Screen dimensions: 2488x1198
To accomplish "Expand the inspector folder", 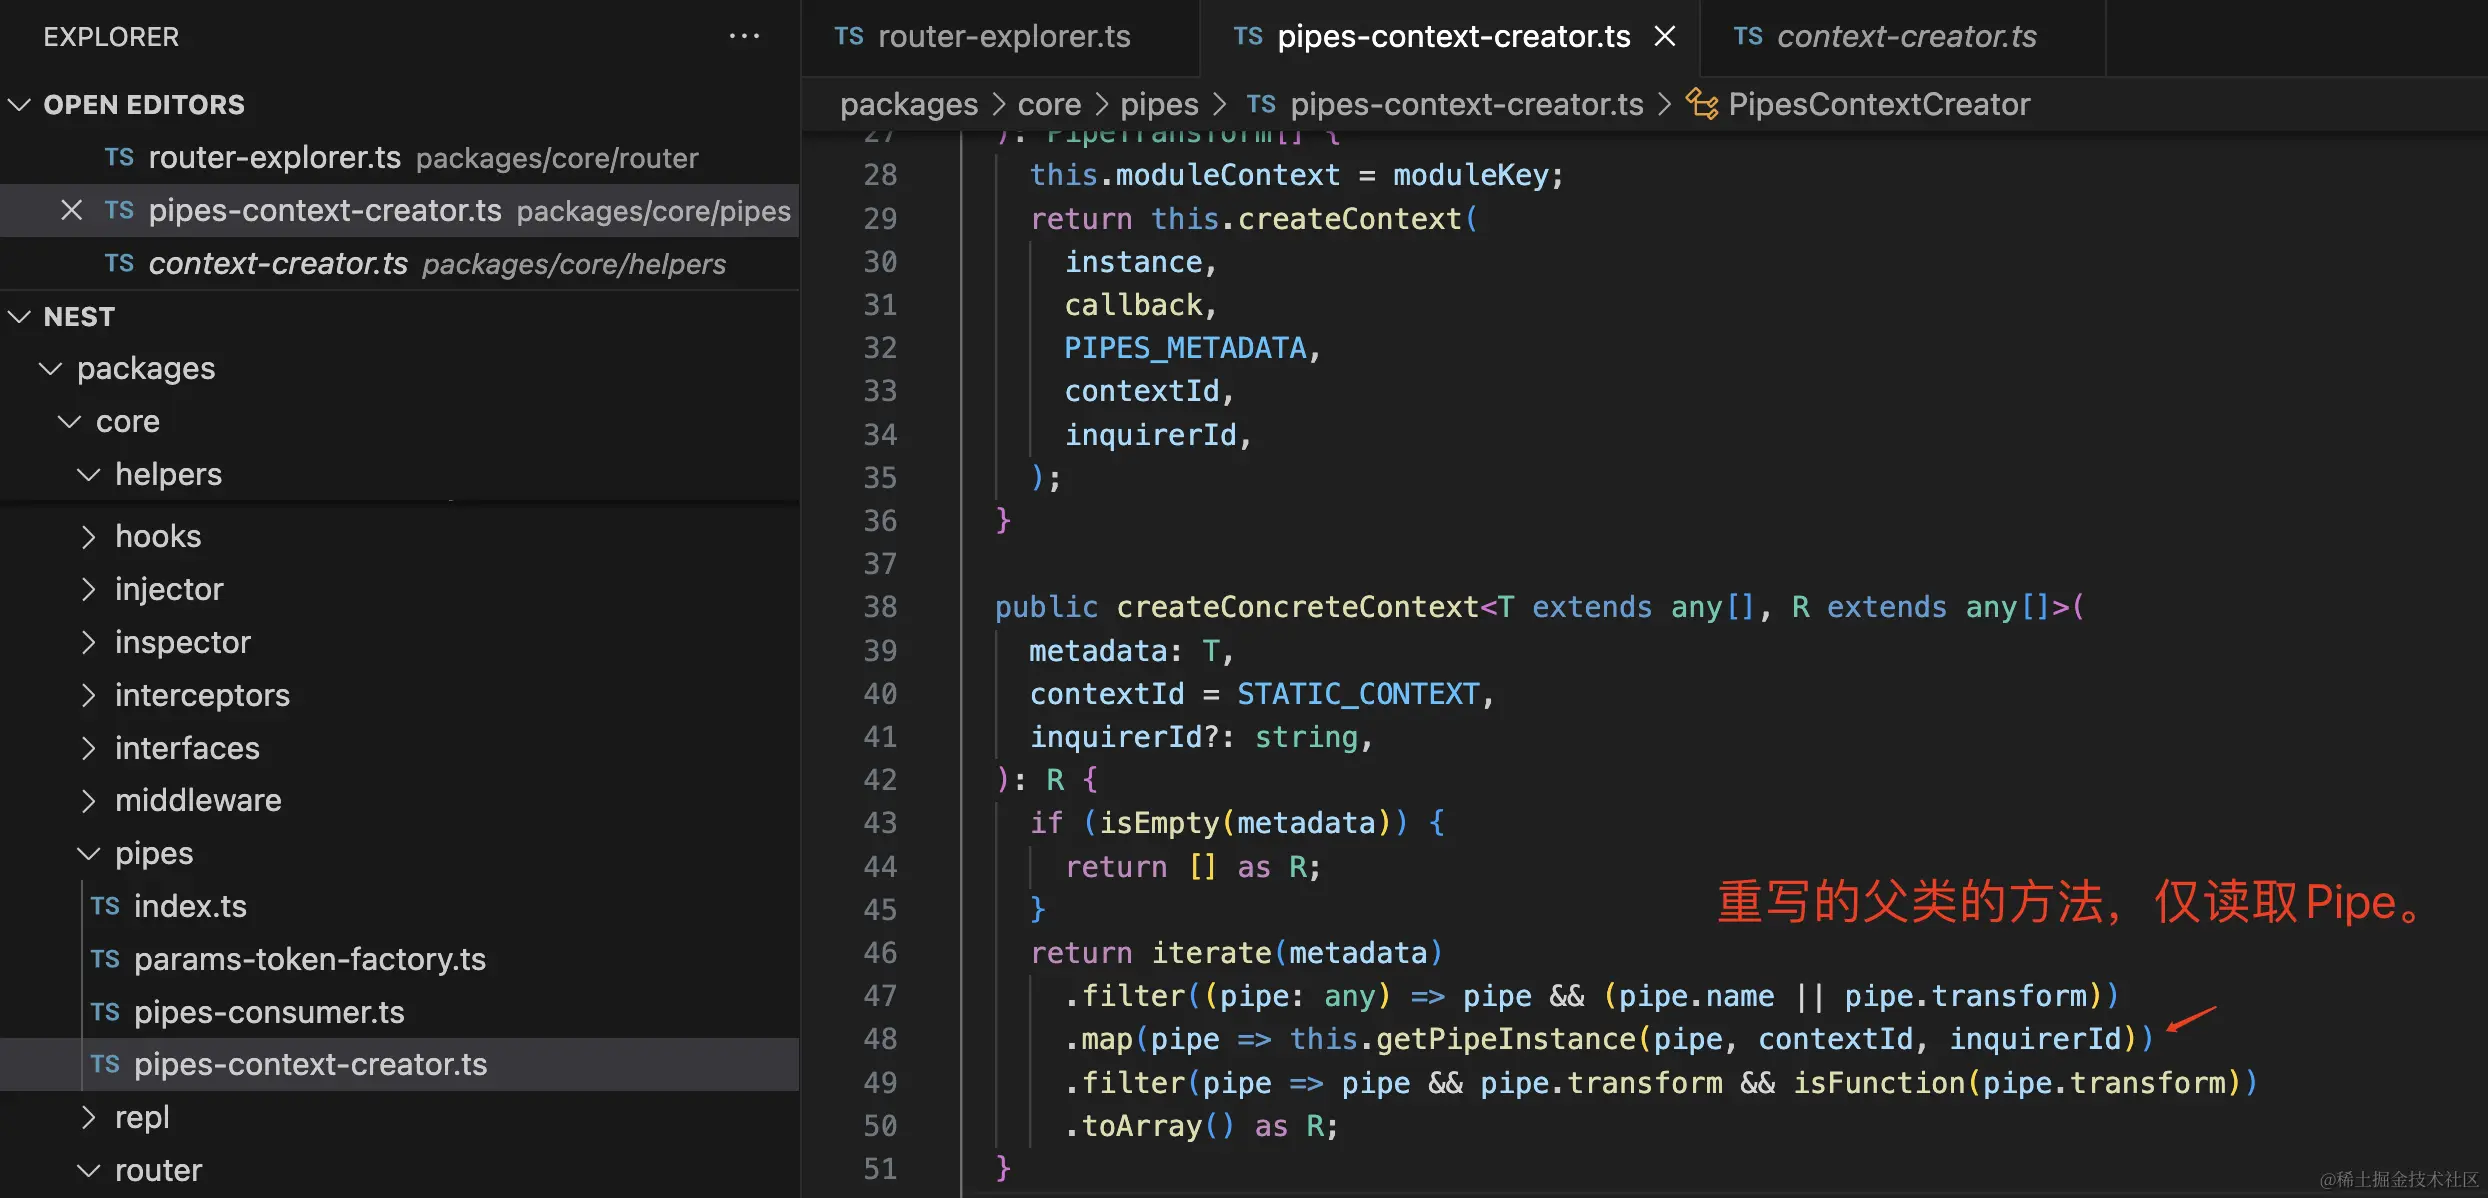I will pyautogui.click(x=89, y=643).
